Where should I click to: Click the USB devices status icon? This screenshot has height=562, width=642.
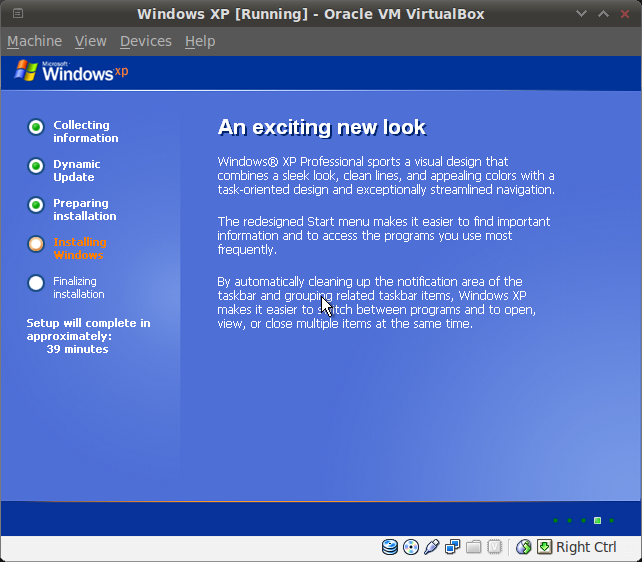(432, 547)
